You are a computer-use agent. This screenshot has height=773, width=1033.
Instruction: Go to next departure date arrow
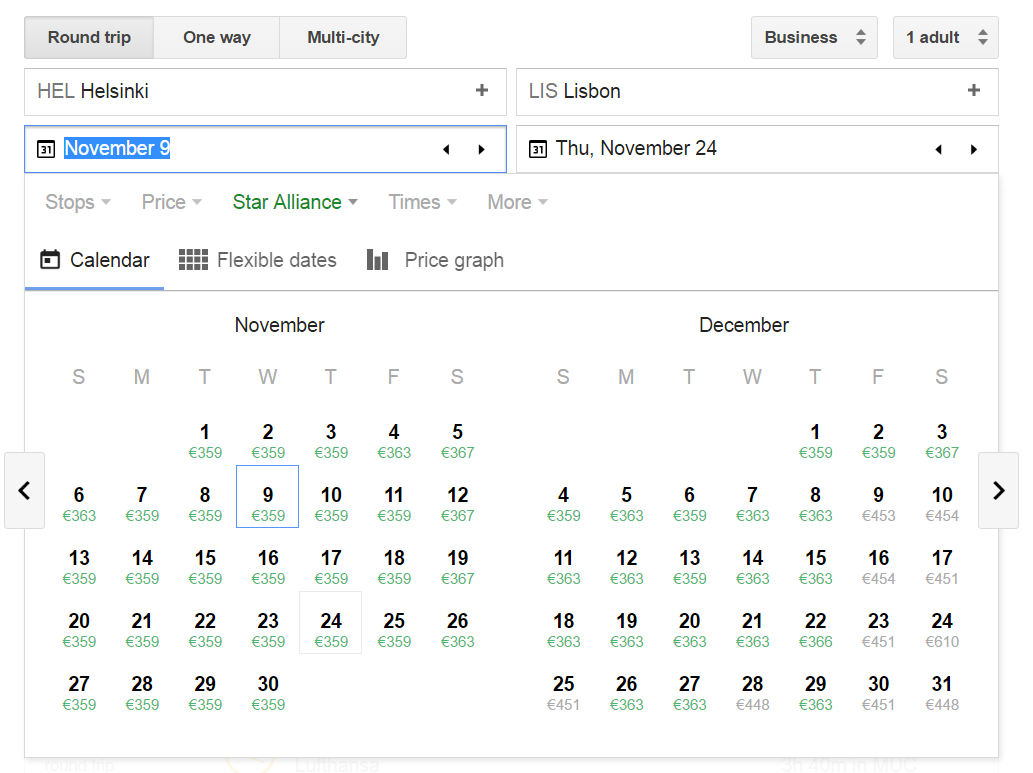[x=482, y=150]
